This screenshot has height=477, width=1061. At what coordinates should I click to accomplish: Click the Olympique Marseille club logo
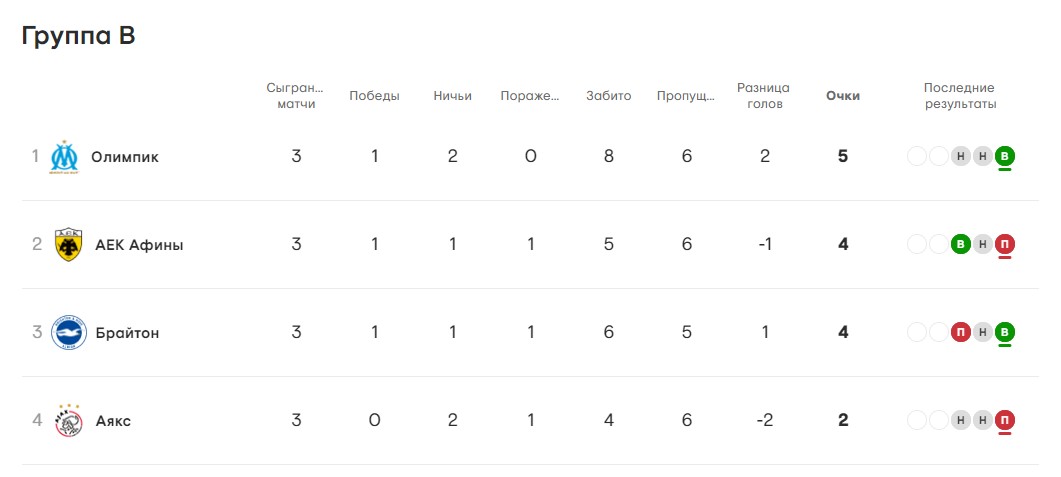(x=65, y=157)
